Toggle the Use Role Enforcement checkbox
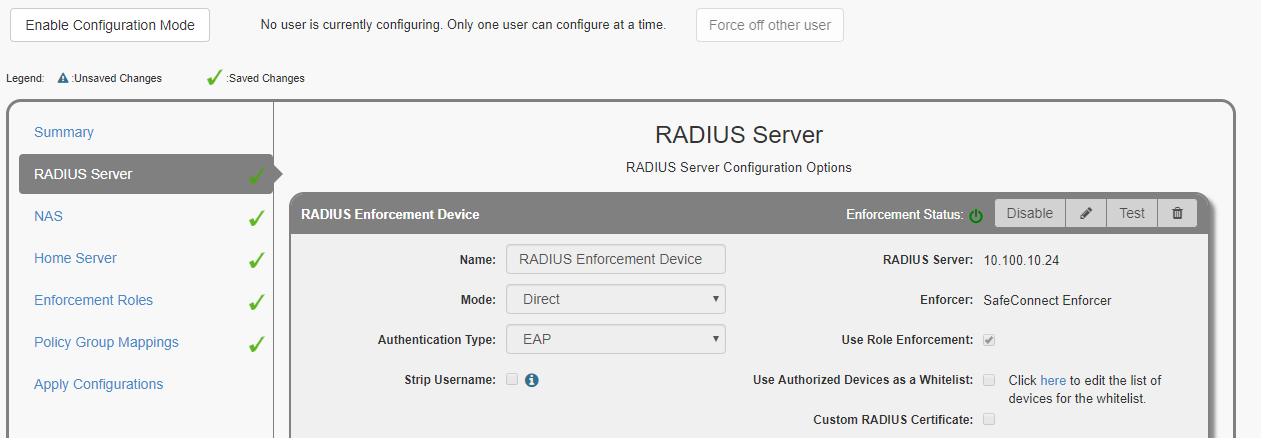Image resolution: width=1261 pixels, height=438 pixels. 989,340
